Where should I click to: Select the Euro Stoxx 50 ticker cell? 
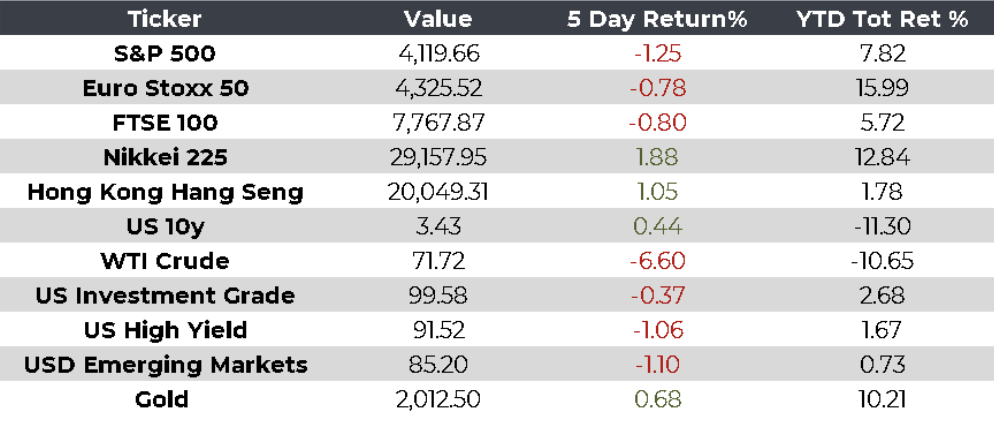[x=165, y=88]
